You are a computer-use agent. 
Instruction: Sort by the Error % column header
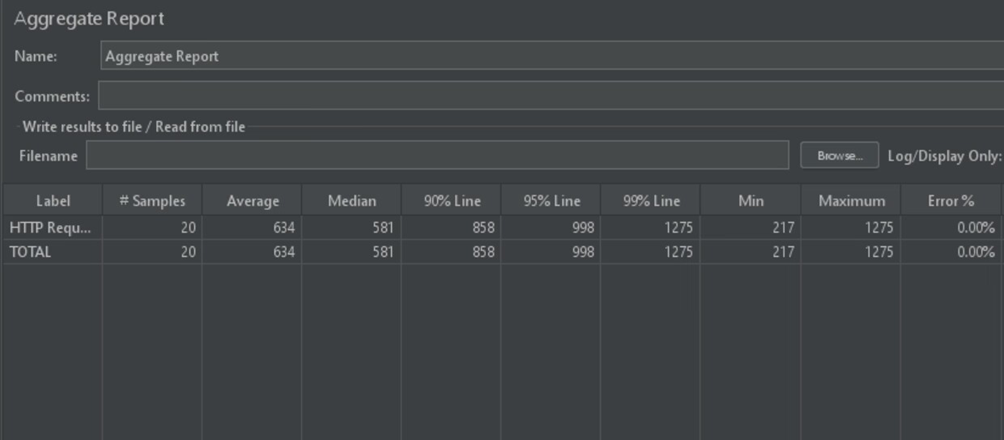[x=951, y=201]
